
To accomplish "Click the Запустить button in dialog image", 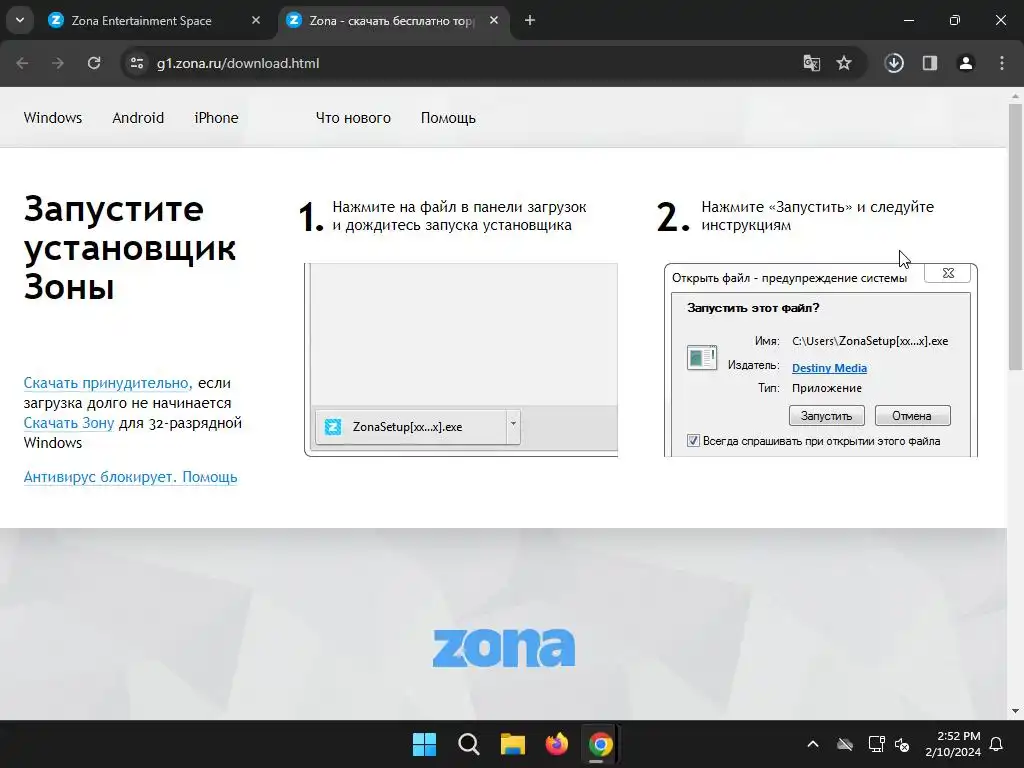I will point(826,416).
